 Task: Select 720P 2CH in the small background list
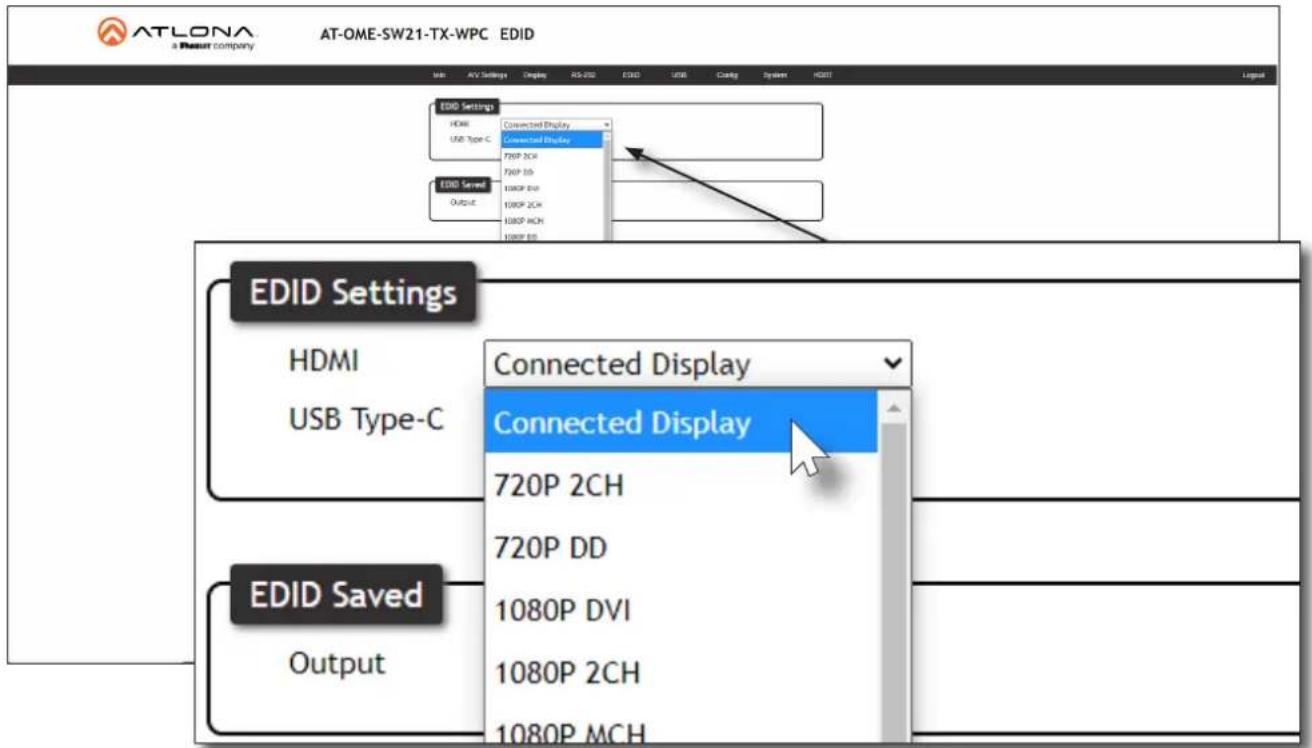pyautogui.click(x=553, y=157)
